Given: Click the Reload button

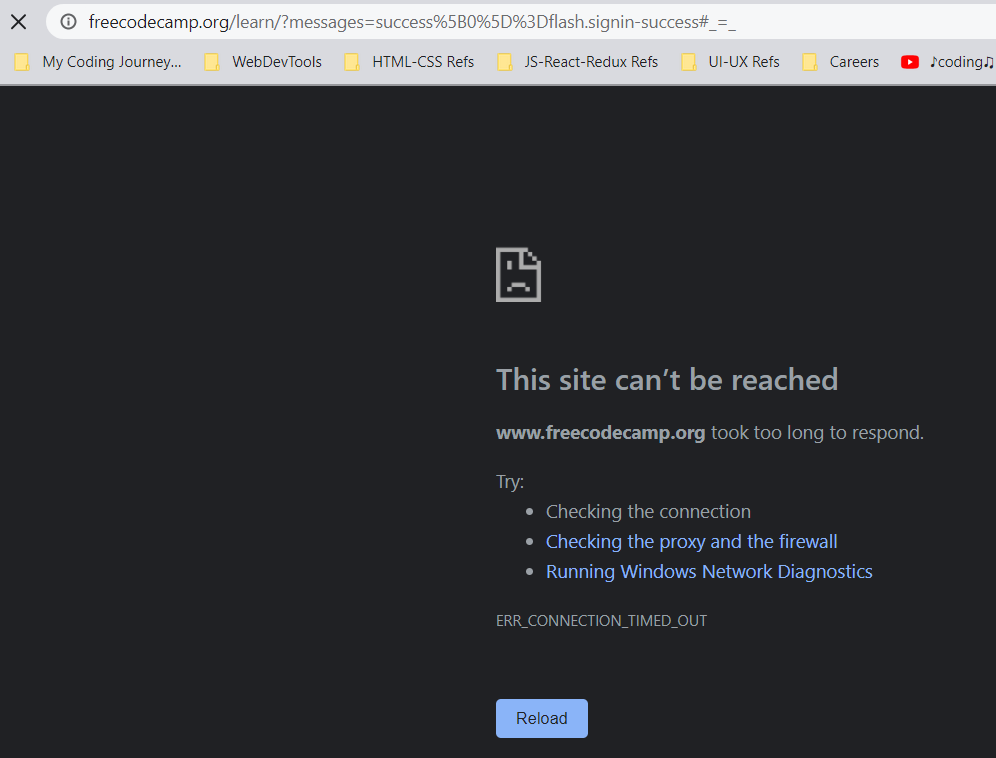Looking at the screenshot, I should (541, 718).
